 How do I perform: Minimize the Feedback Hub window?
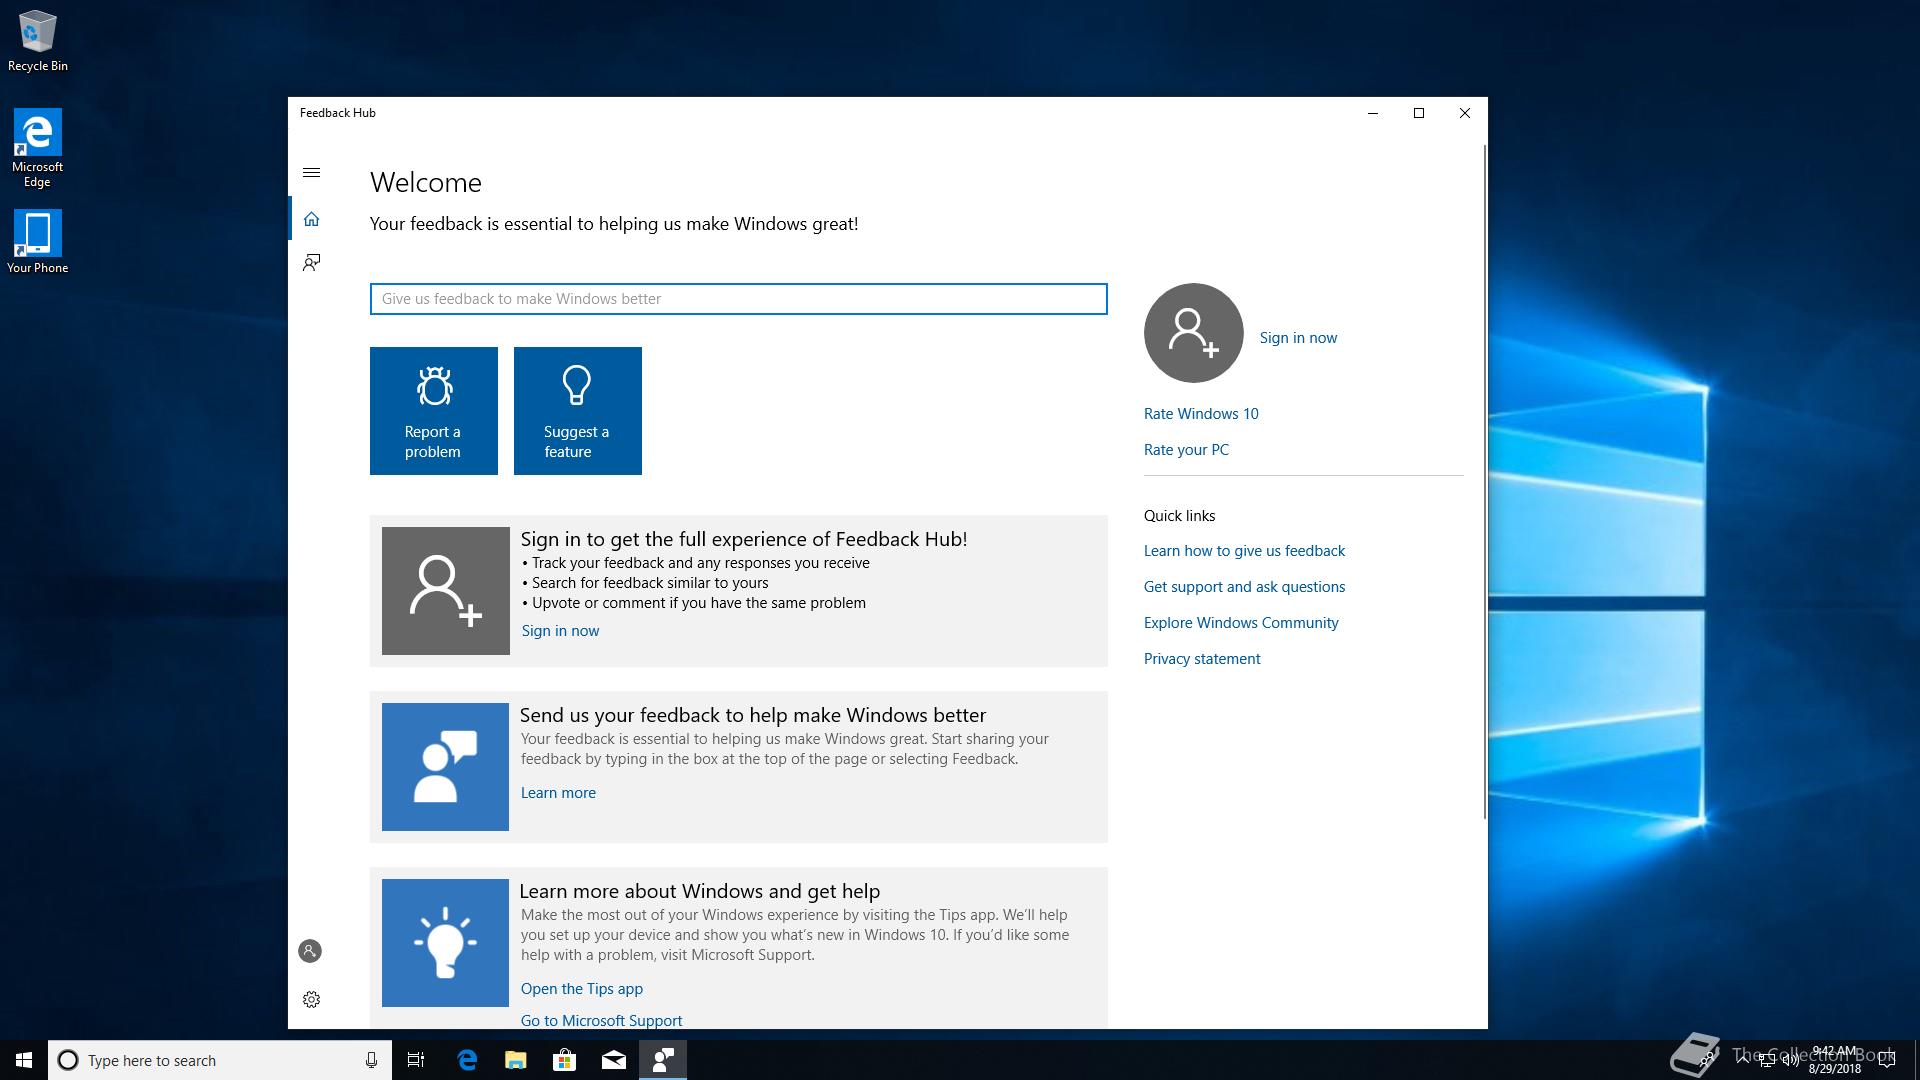(1373, 113)
